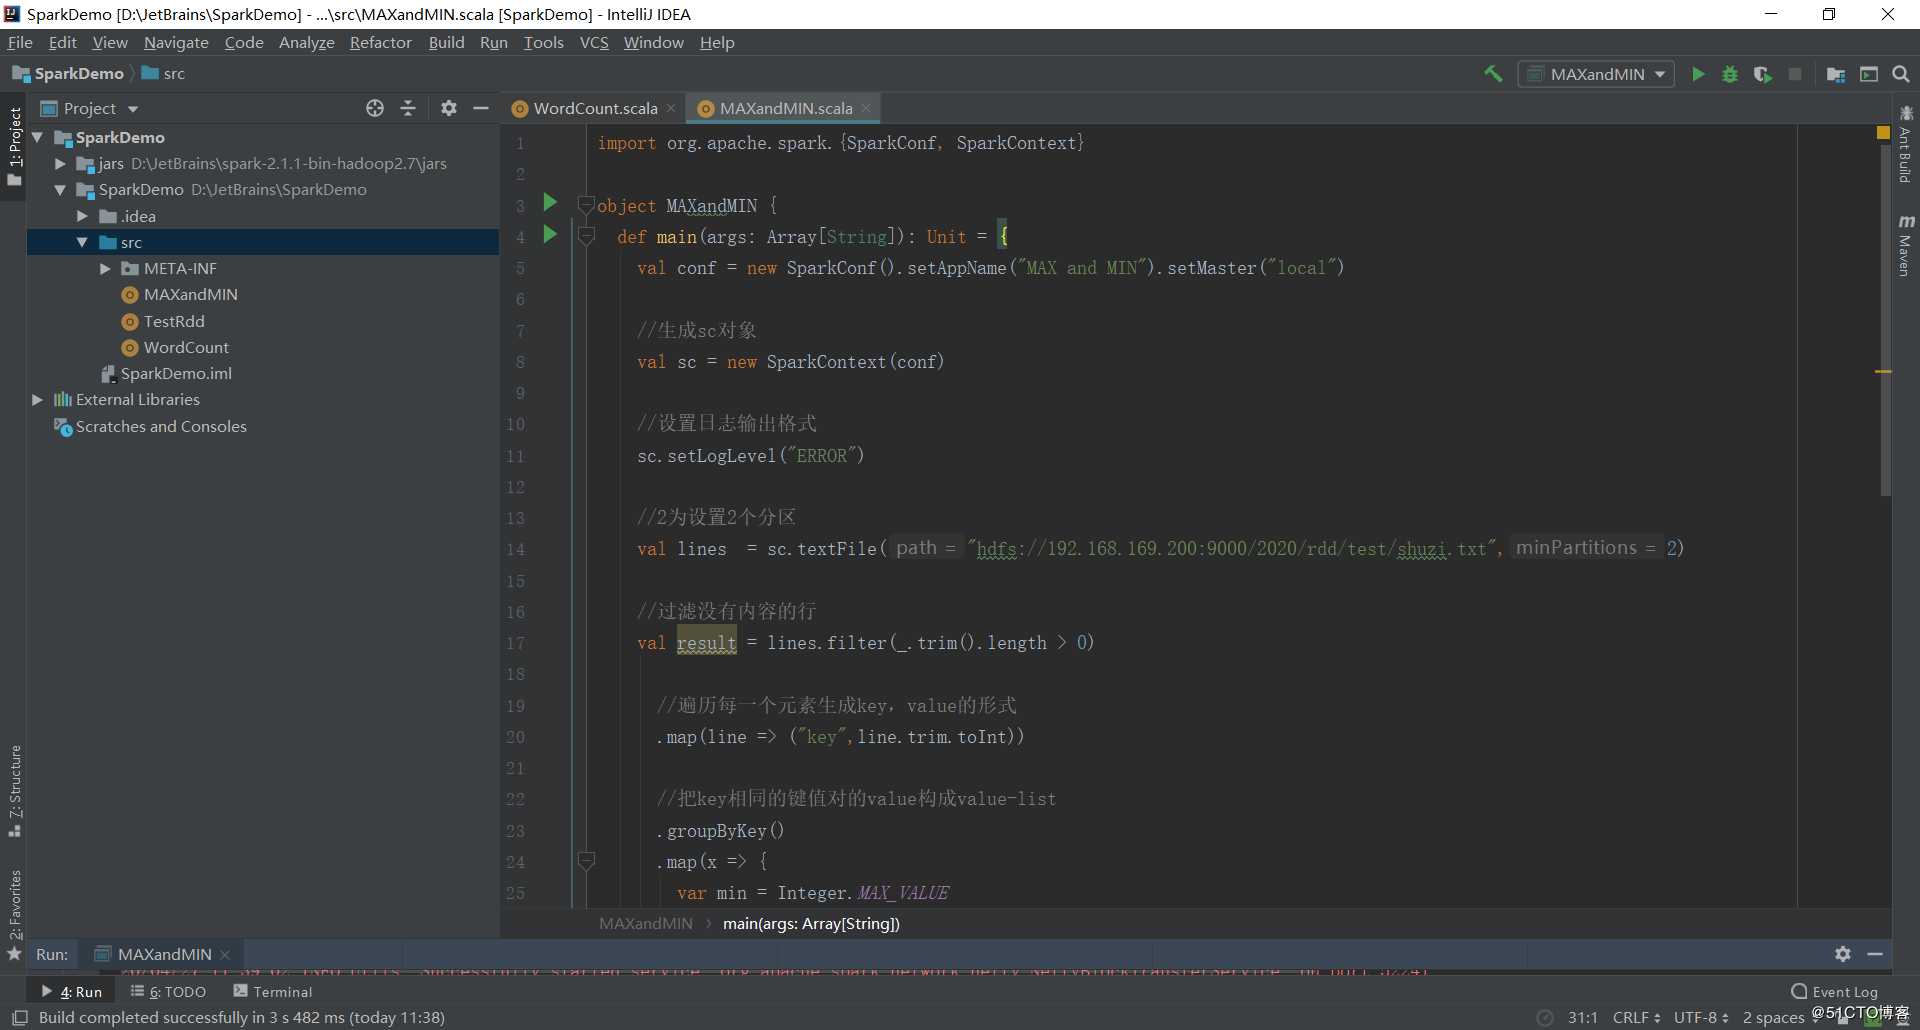1920x1030 pixels.
Task: Click the src breadcrumb in navigation bar
Action: [164, 74]
